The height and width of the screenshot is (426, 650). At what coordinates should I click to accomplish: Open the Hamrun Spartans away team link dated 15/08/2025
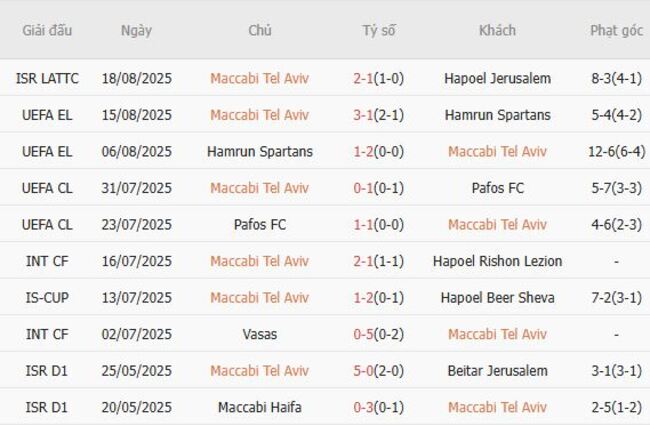[x=497, y=115]
